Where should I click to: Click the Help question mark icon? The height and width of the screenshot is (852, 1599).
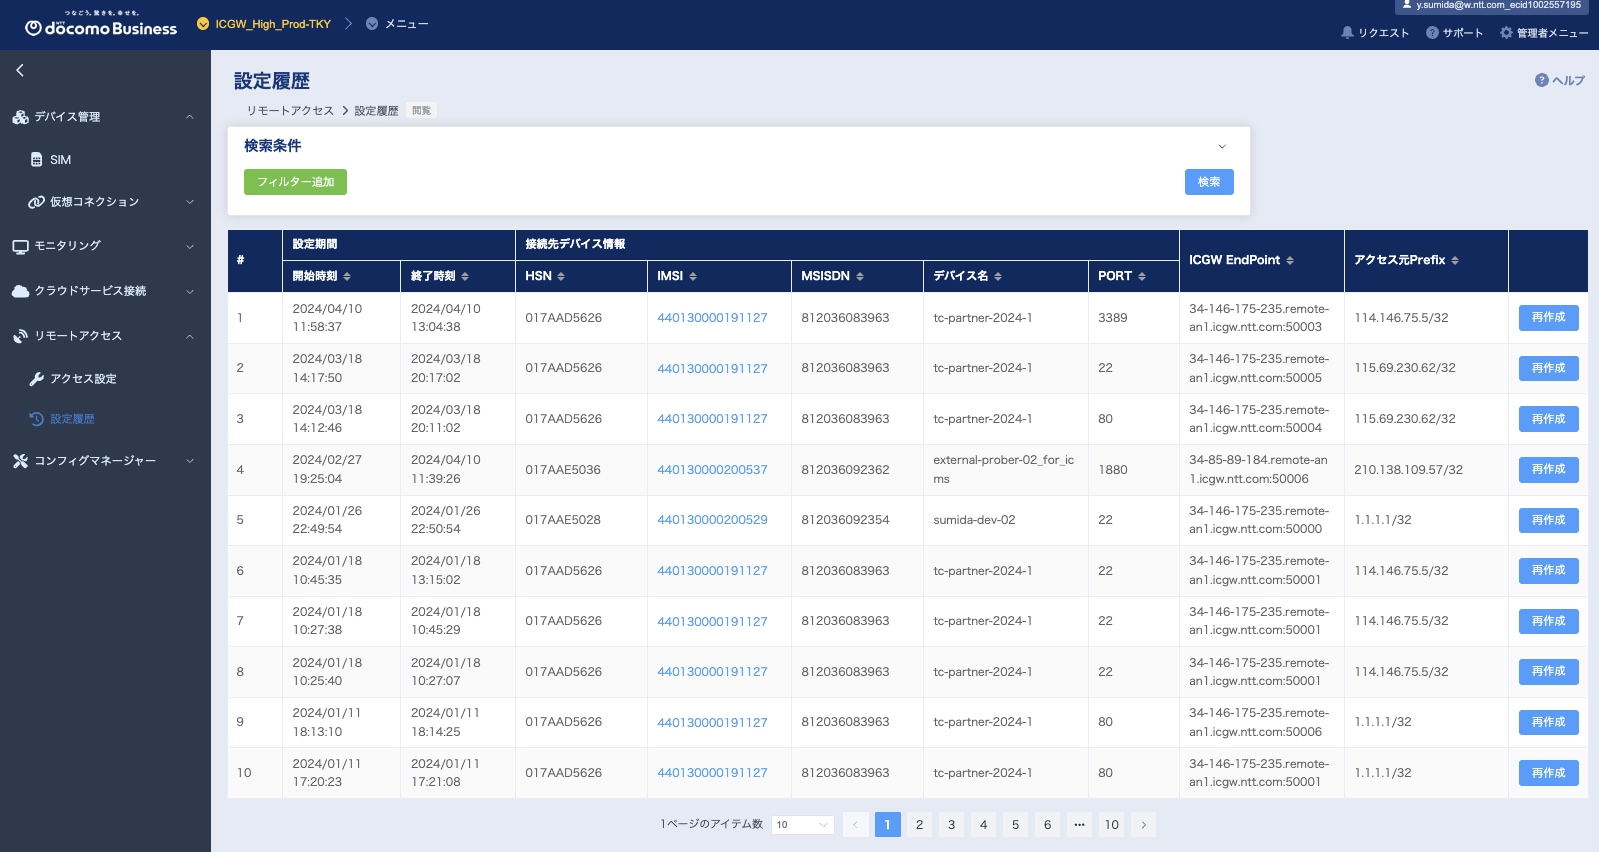pos(1541,80)
